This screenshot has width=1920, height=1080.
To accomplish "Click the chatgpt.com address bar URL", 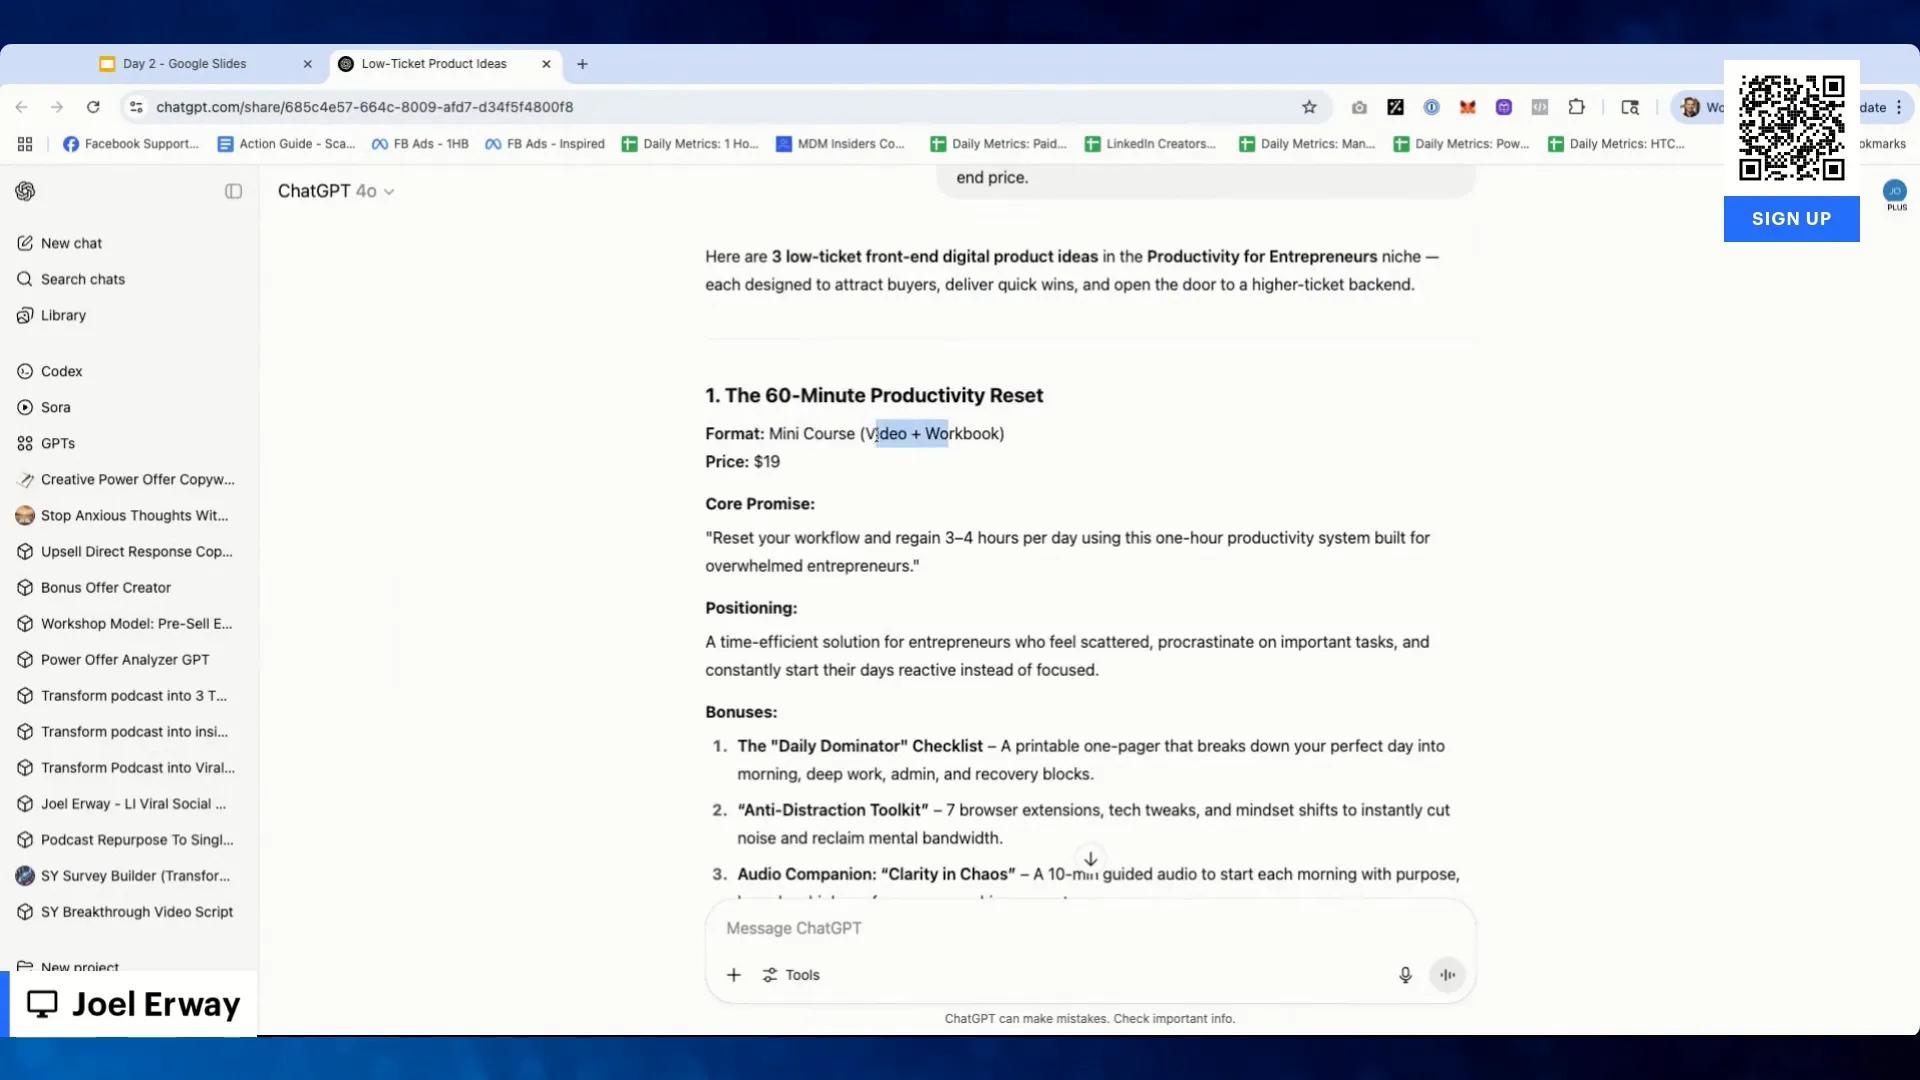I will pos(364,107).
